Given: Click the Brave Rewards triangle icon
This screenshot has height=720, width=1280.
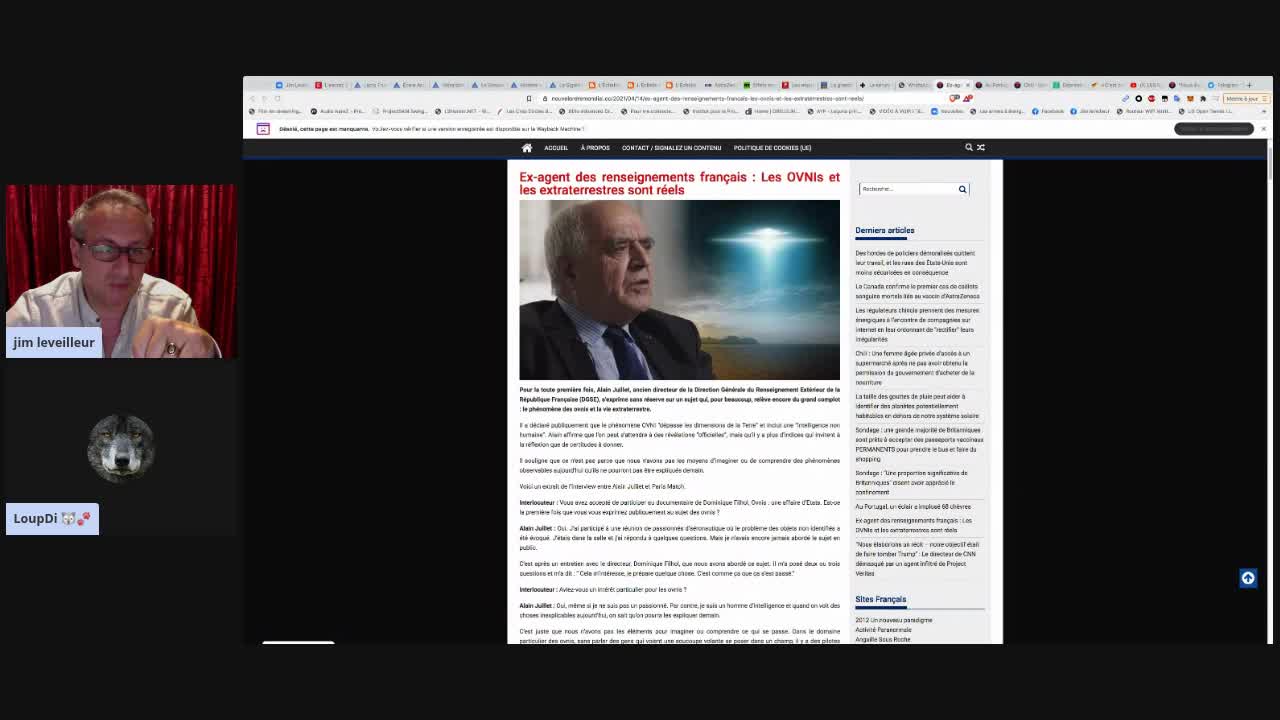Looking at the screenshot, I should (x=968, y=98).
